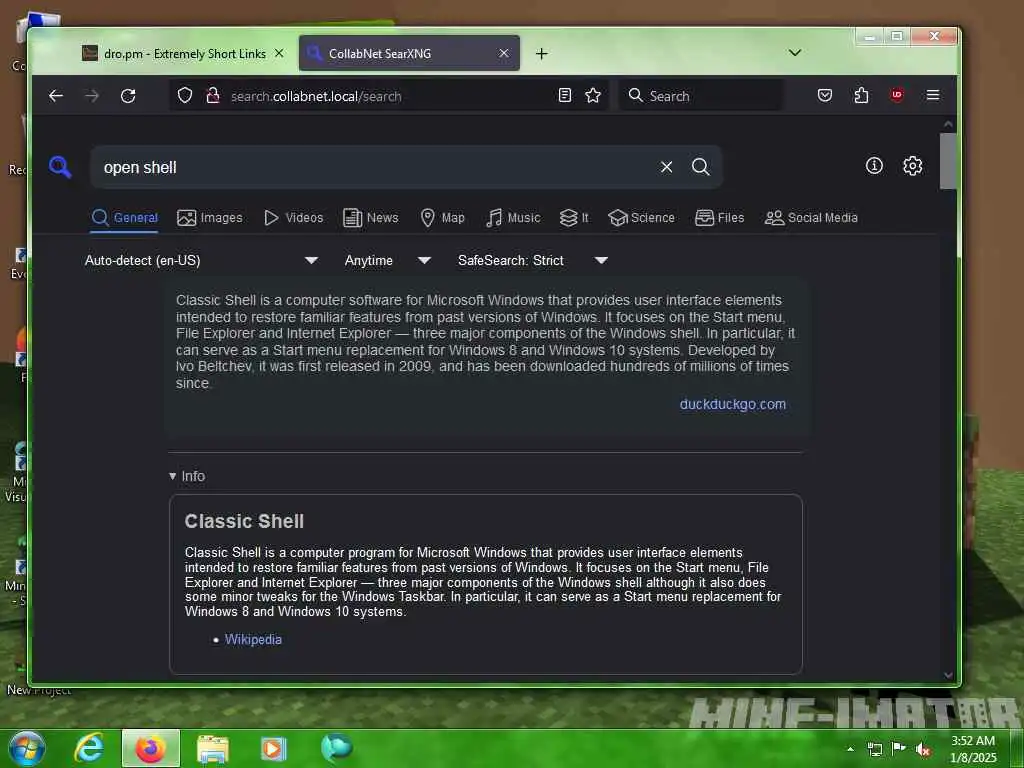Open the network tray icon
Screen dimensions: 1024x768
click(874, 749)
